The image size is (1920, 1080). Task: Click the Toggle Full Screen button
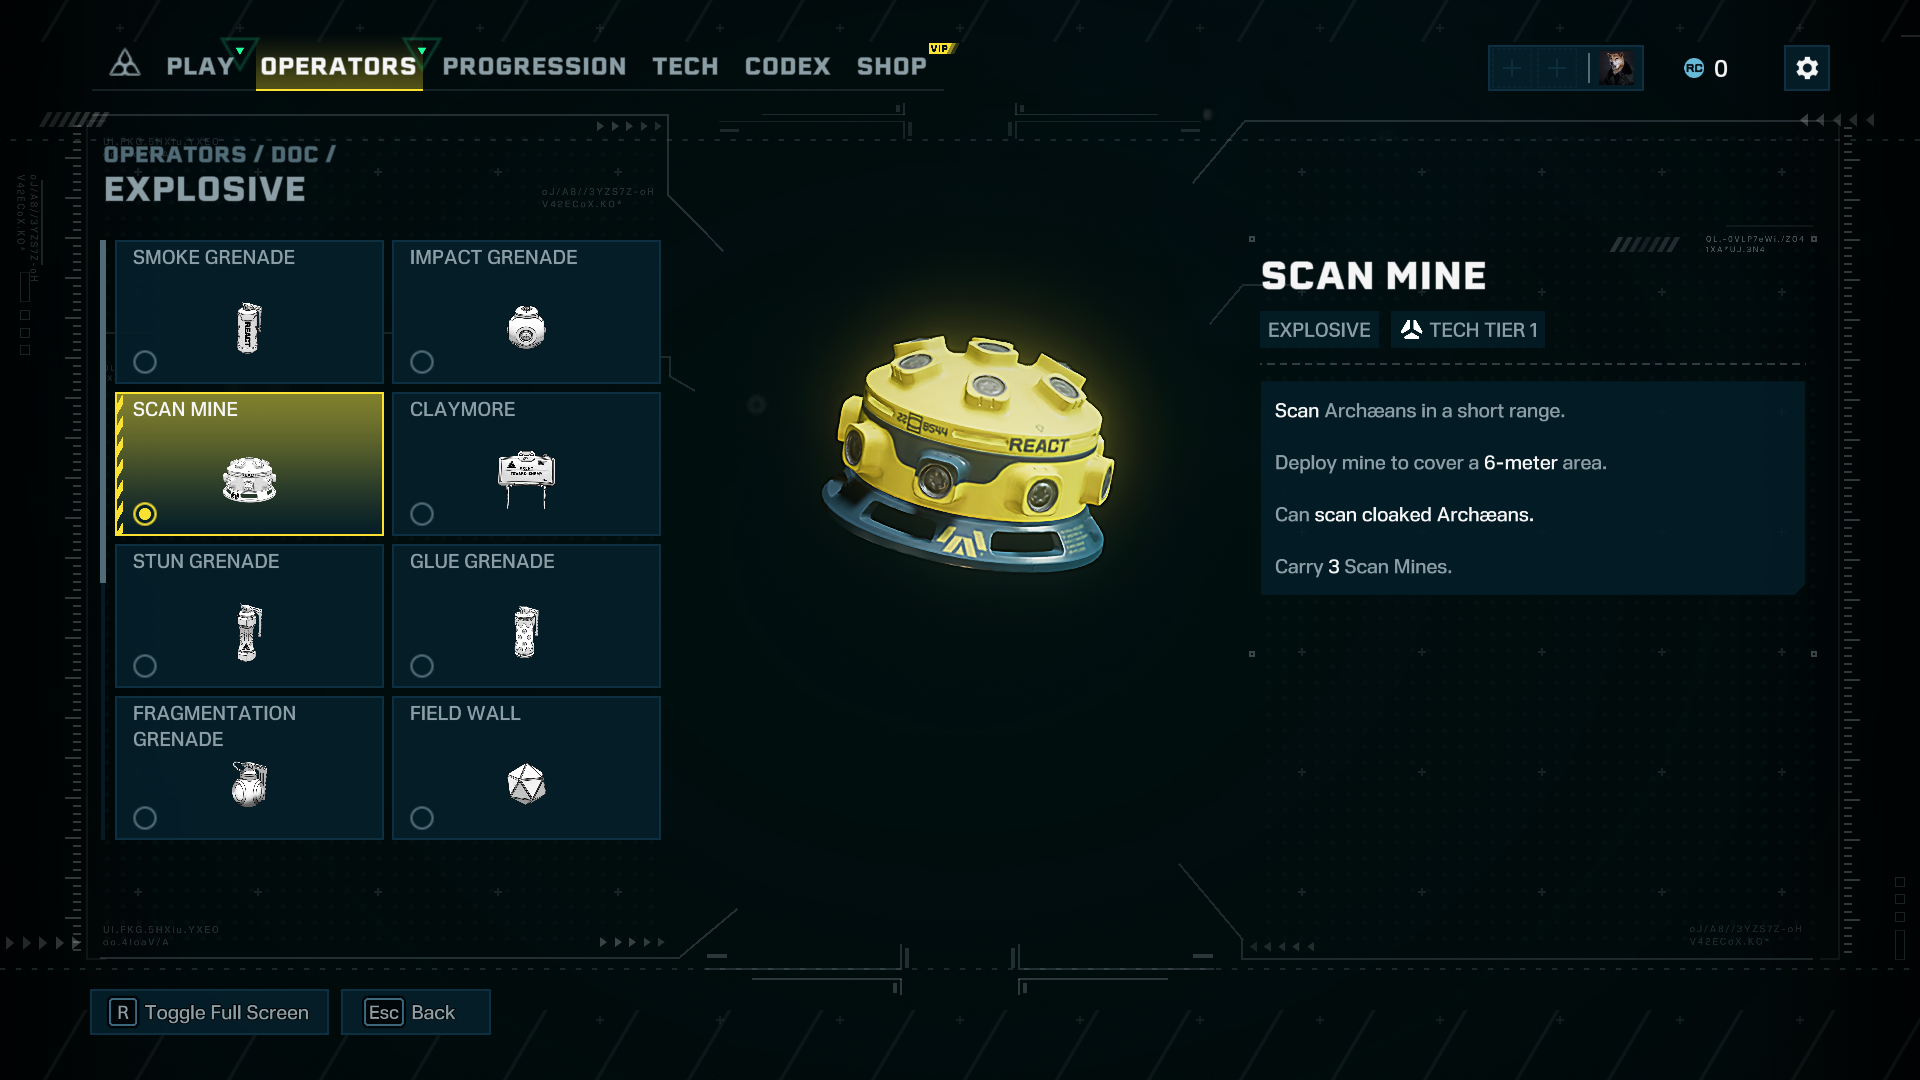pyautogui.click(x=209, y=1012)
